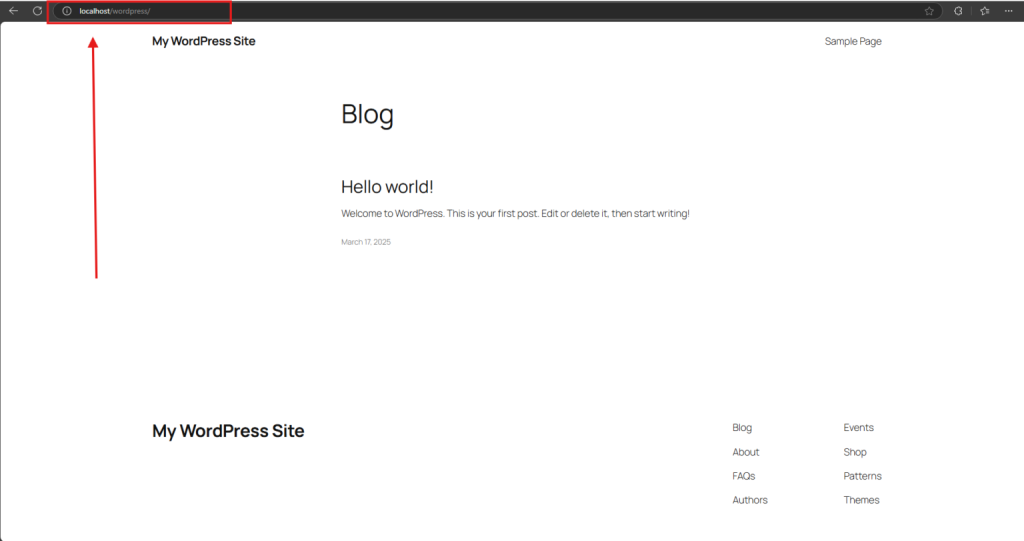The image size is (1024, 541).
Task: Open the Authors footer link
Action: tap(749, 500)
